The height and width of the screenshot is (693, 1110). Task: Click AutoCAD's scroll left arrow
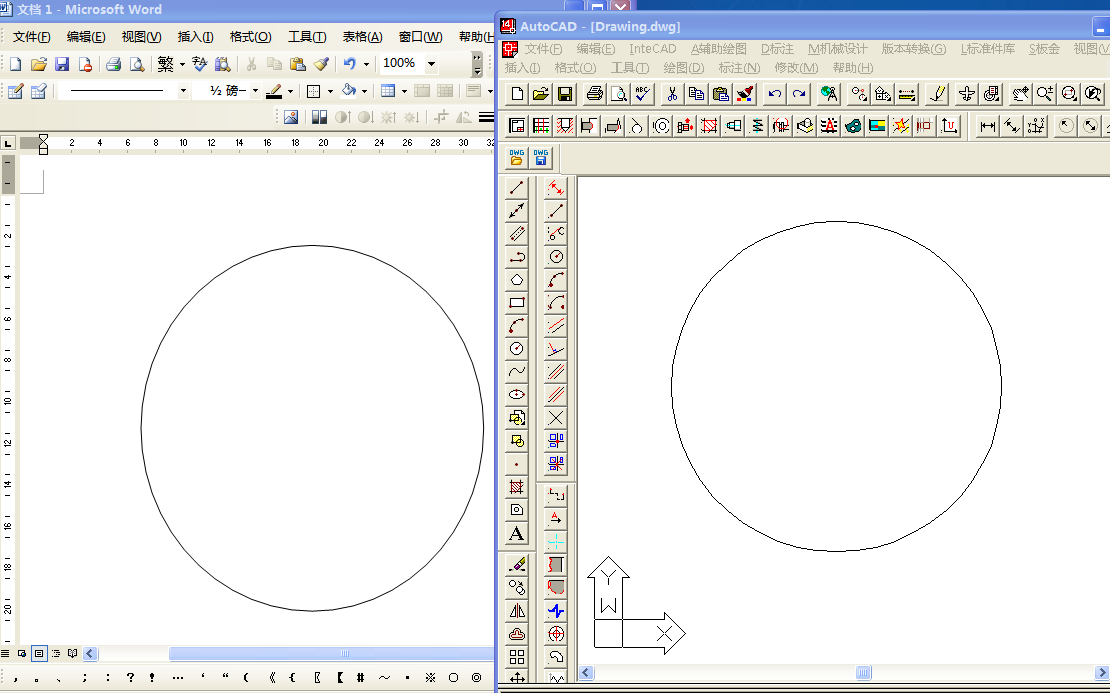(586, 672)
